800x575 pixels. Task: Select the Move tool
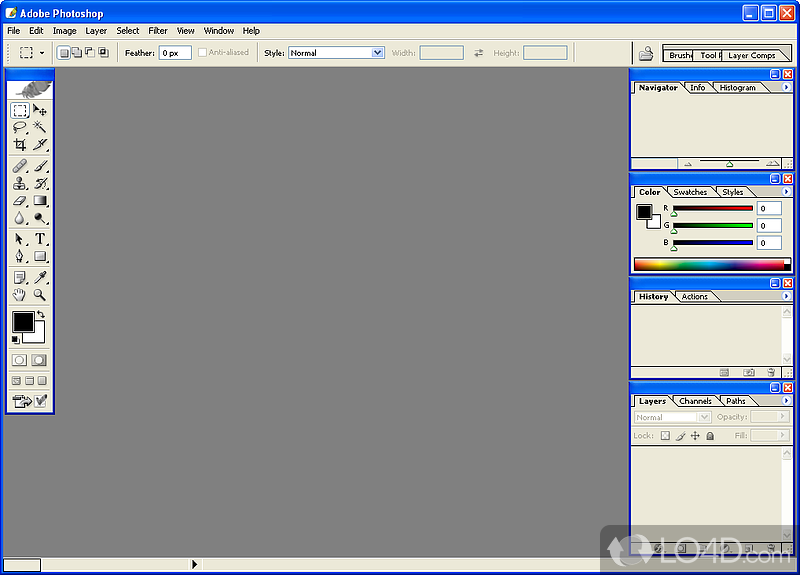coord(40,110)
